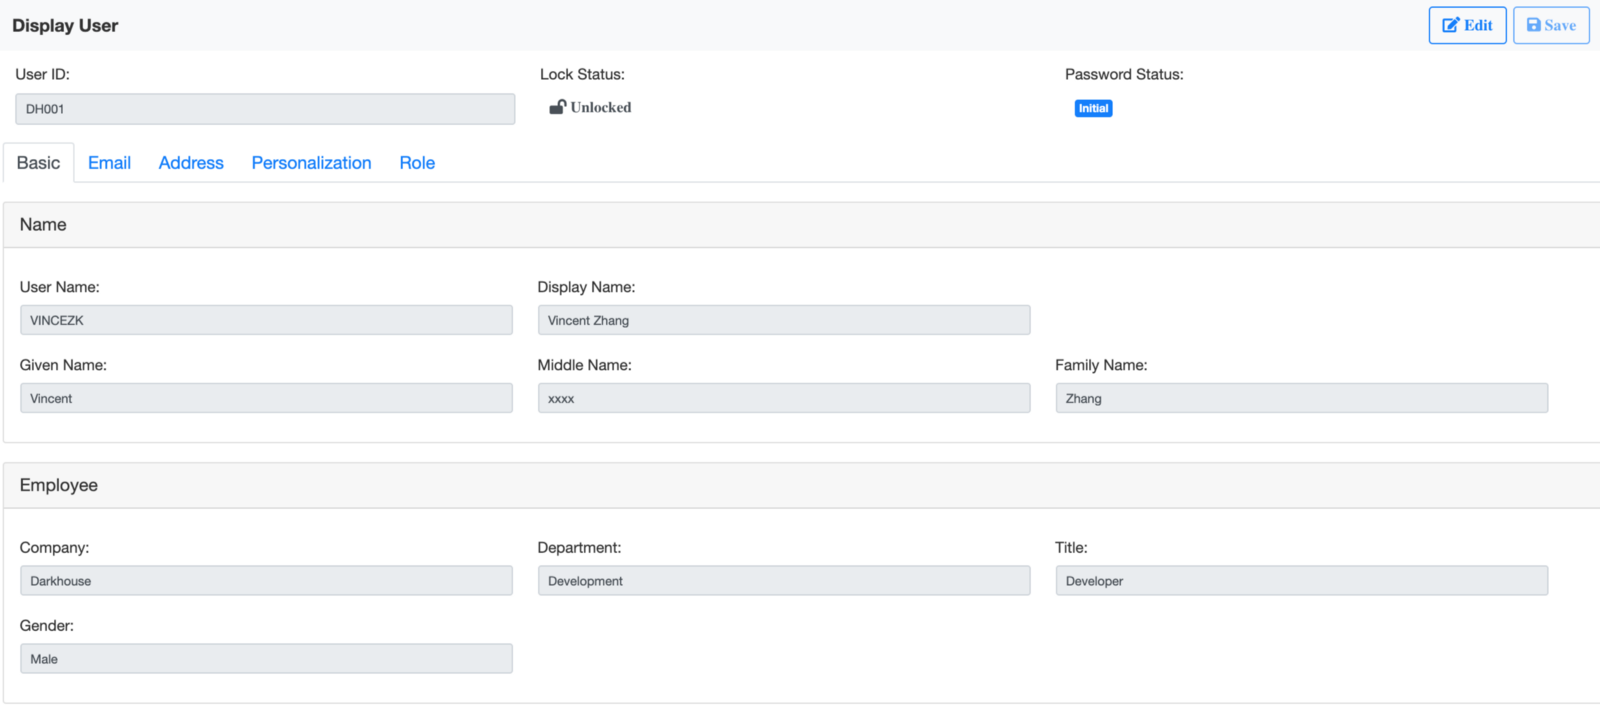The width and height of the screenshot is (1600, 720).
Task: Click the Unlocked padlock icon
Action: 557,107
